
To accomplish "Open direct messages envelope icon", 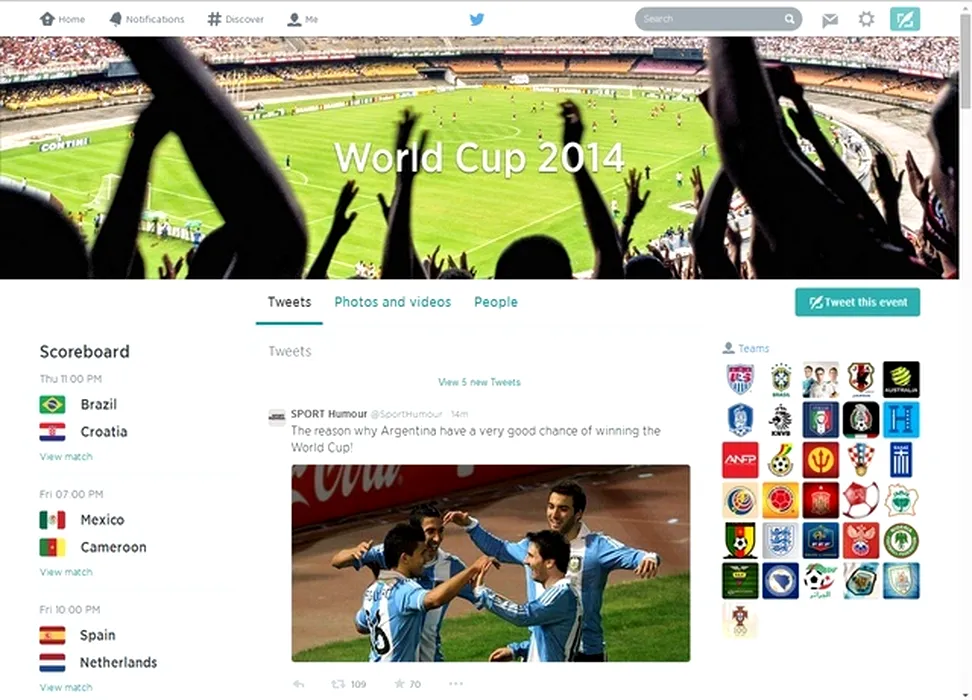I will point(830,19).
